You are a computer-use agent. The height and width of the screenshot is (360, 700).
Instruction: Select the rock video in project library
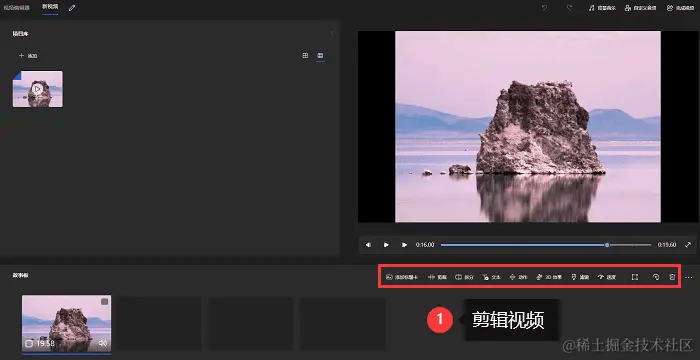pos(38,89)
